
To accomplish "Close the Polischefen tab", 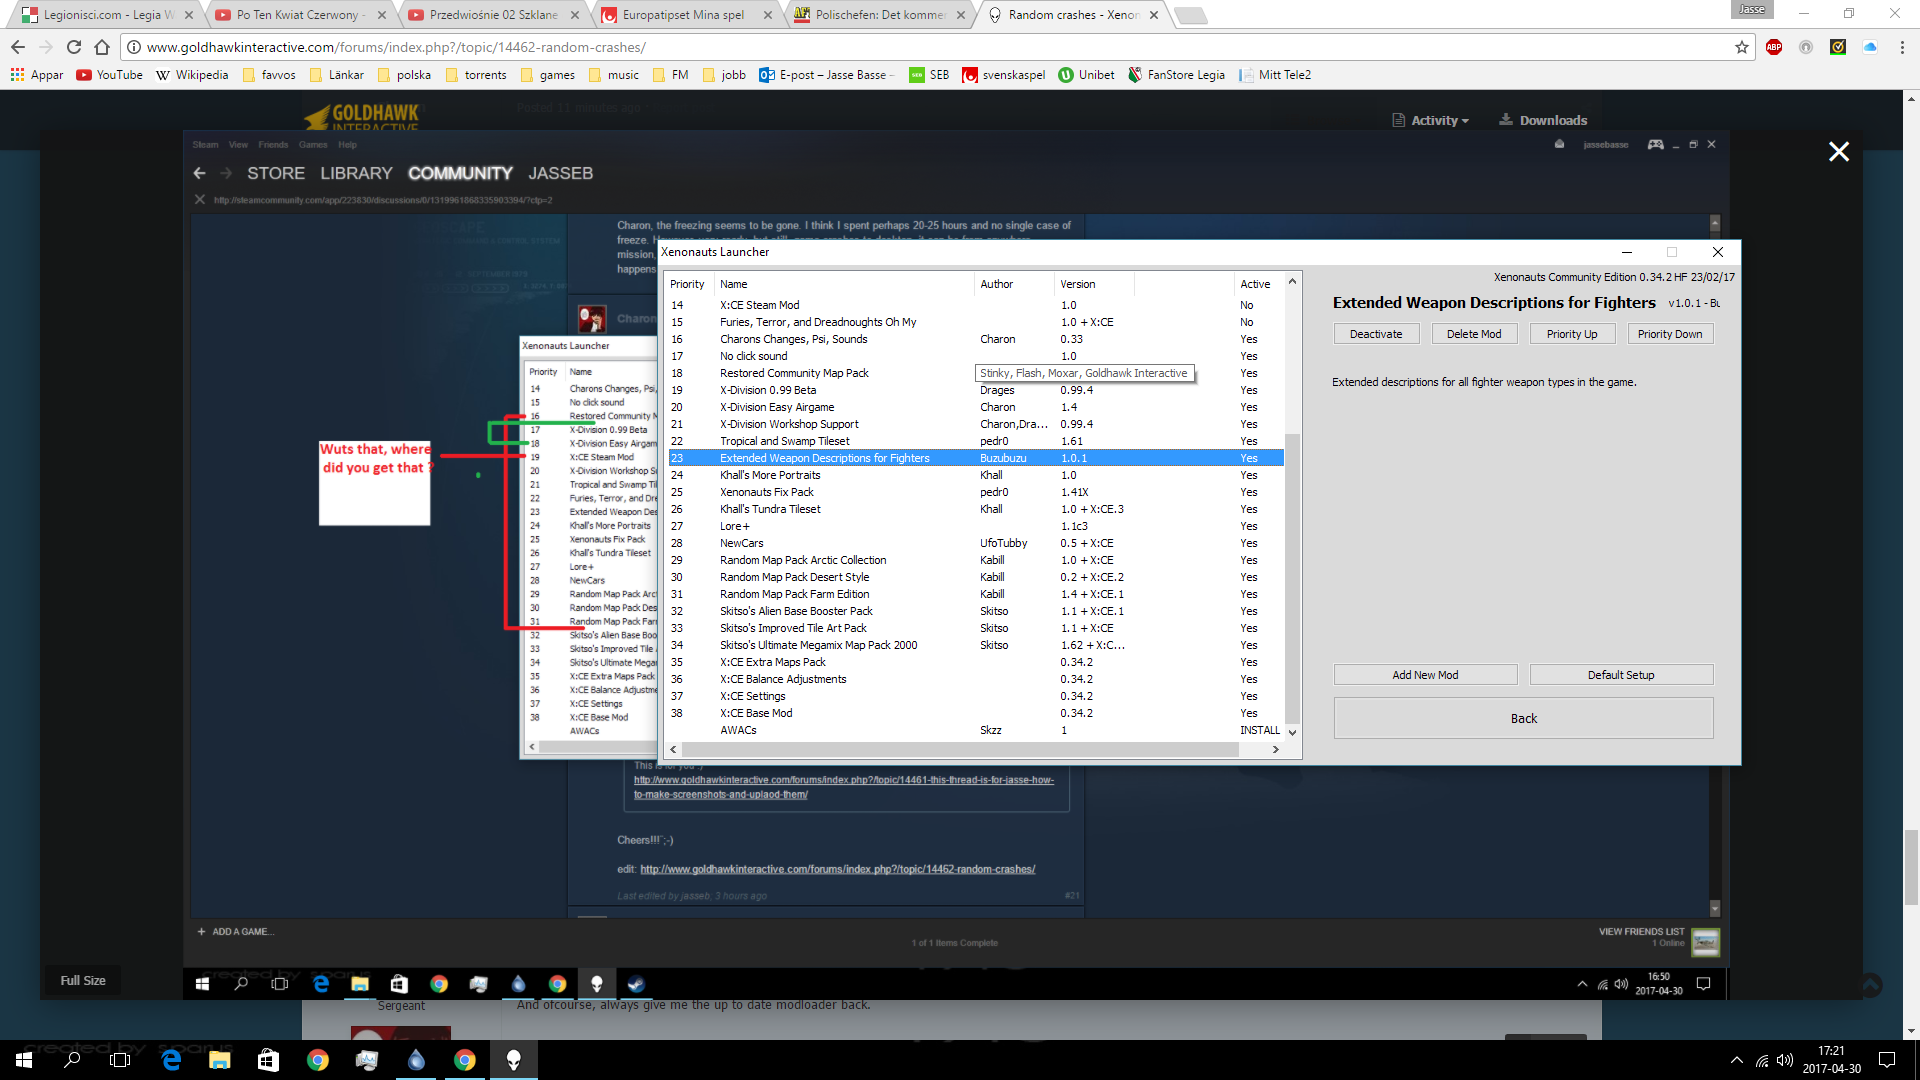I will point(960,15).
